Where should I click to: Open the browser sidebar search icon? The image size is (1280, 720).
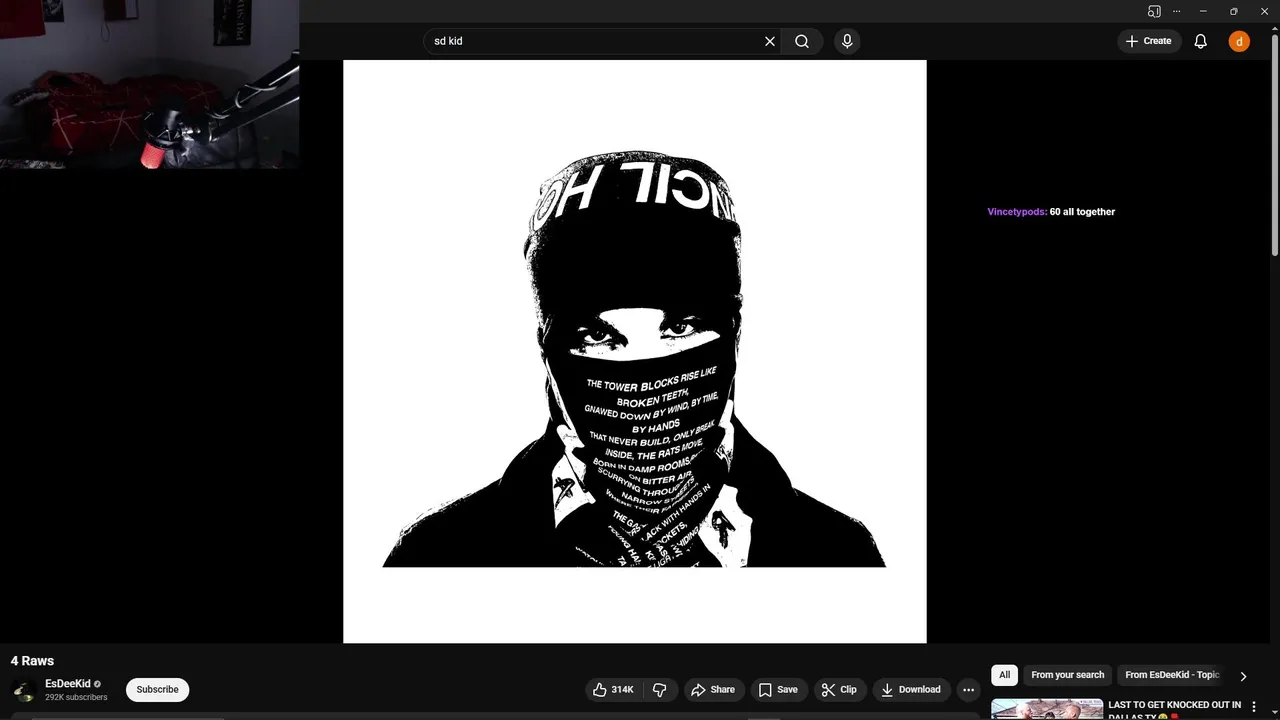coord(1154,11)
